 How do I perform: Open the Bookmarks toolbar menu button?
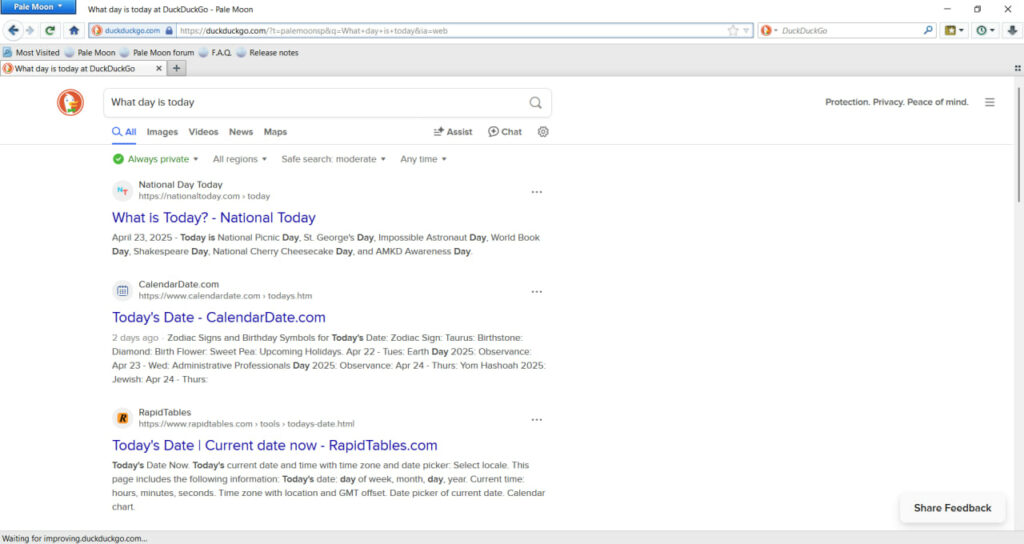pyautogui.click(x=954, y=31)
